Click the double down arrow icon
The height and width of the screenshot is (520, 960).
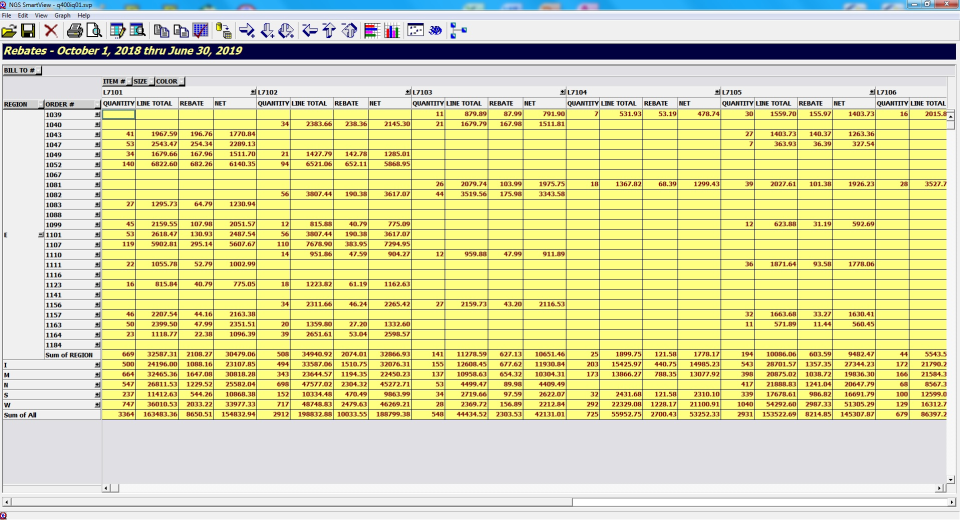click(x=286, y=31)
